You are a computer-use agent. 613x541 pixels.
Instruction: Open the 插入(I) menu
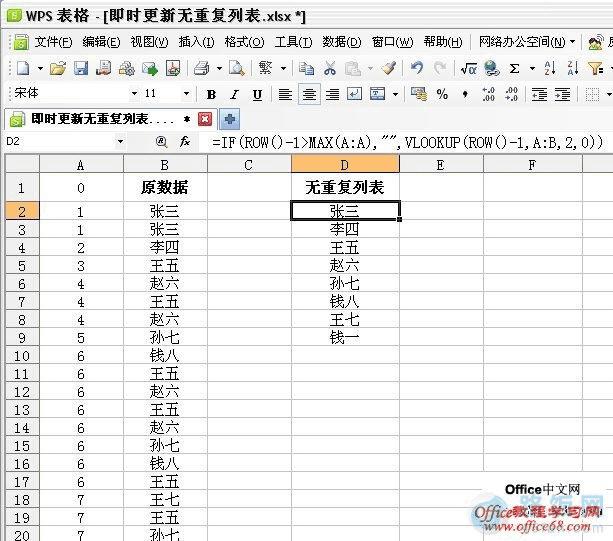(196, 41)
